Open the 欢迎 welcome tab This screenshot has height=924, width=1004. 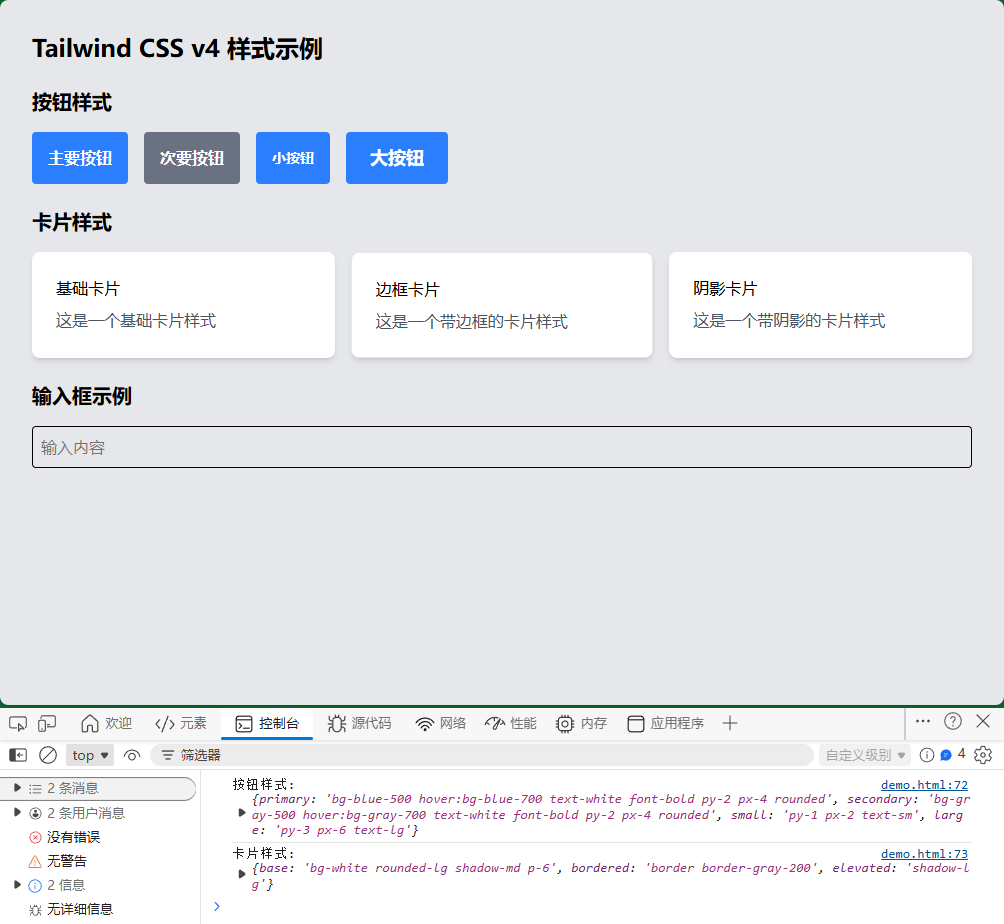pos(106,724)
